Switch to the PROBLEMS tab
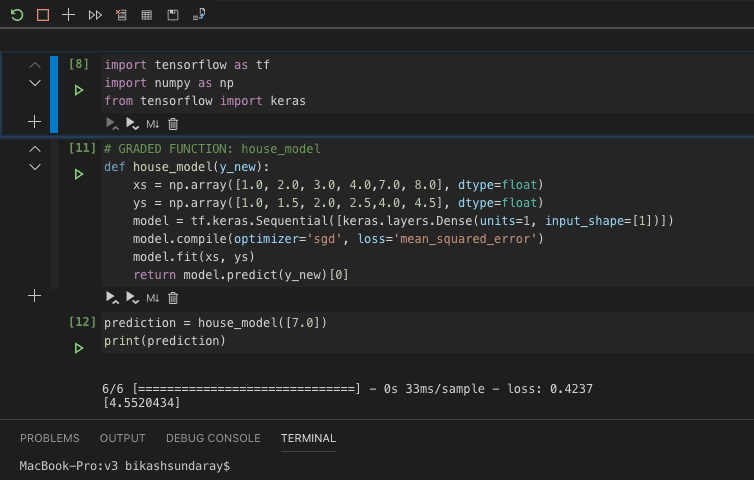The image size is (754, 480). point(49,438)
